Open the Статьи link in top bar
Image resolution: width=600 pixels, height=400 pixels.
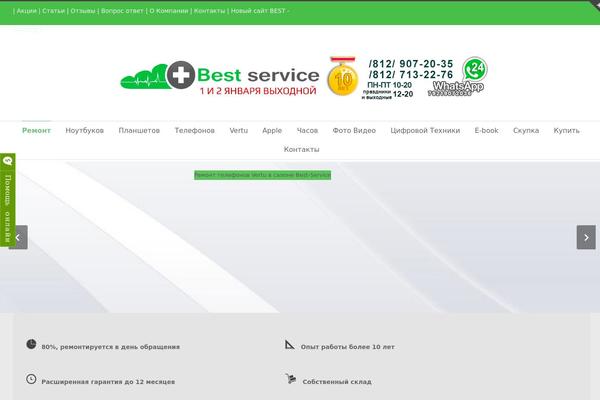click(x=53, y=11)
